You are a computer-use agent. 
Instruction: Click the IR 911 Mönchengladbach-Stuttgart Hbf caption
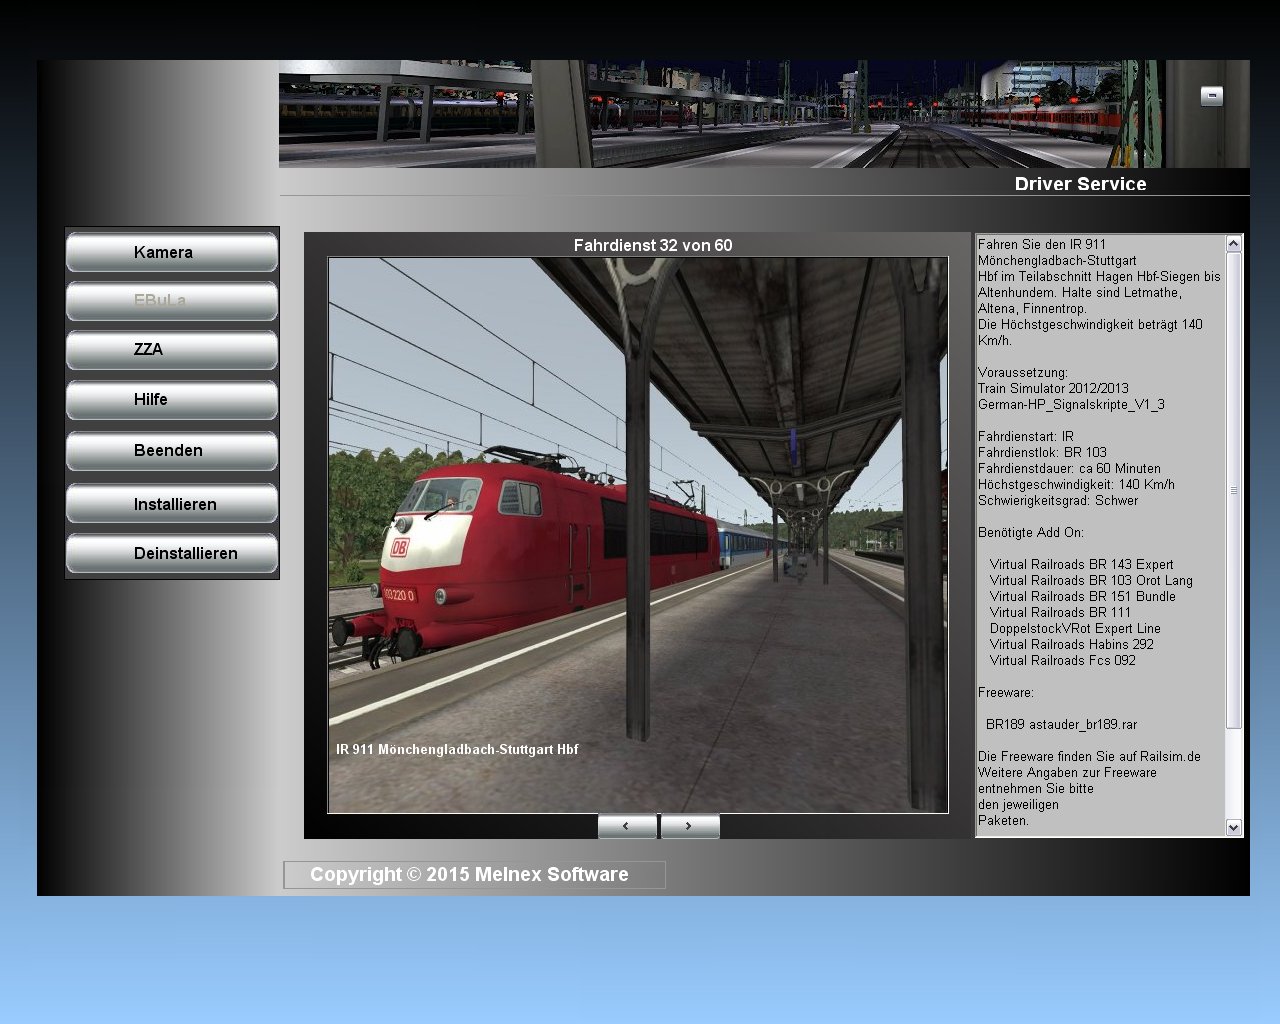tap(457, 749)
